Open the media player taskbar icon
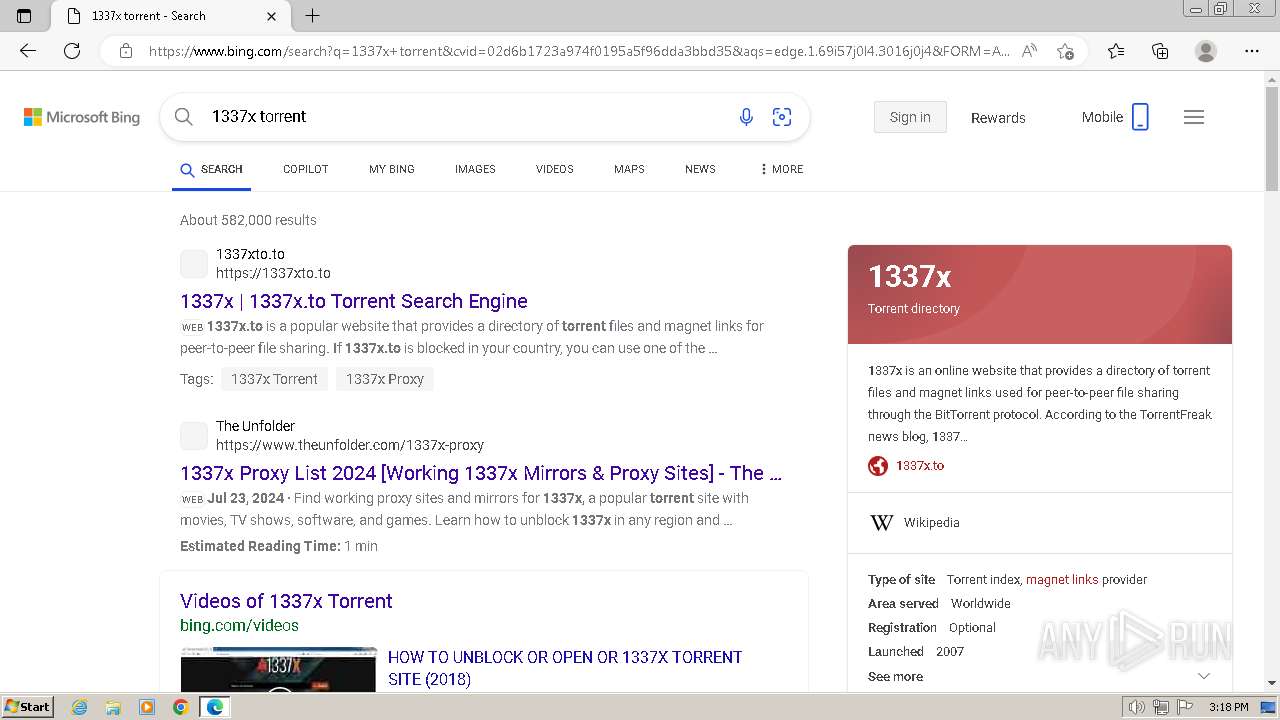1280x720 pixels. tap(147, 707)
